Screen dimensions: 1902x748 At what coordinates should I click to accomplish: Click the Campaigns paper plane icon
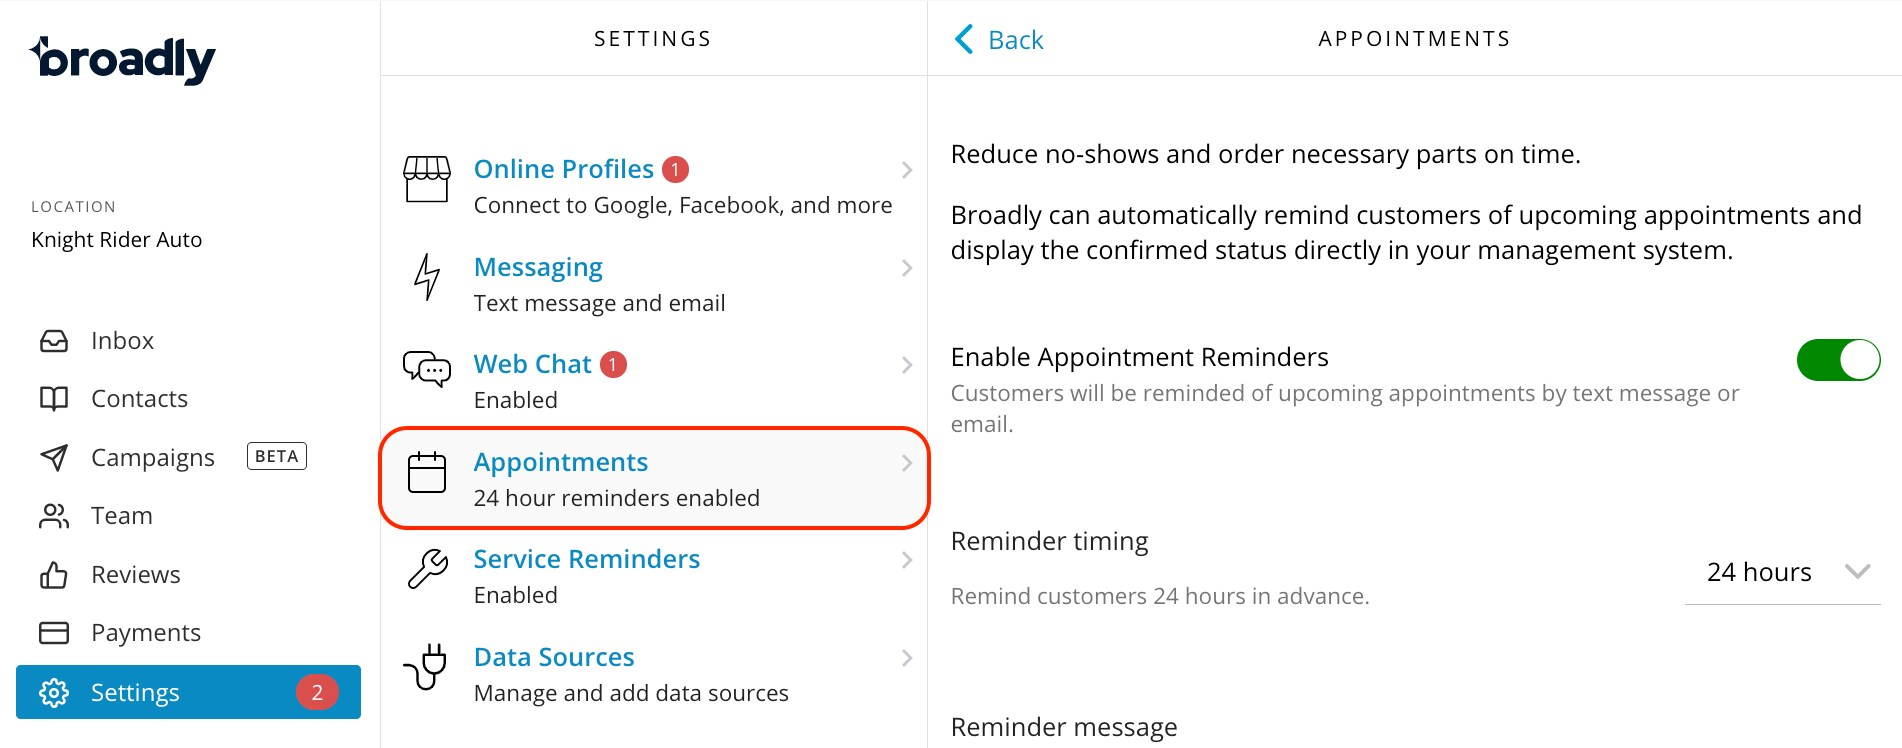(x=54, y=458)
